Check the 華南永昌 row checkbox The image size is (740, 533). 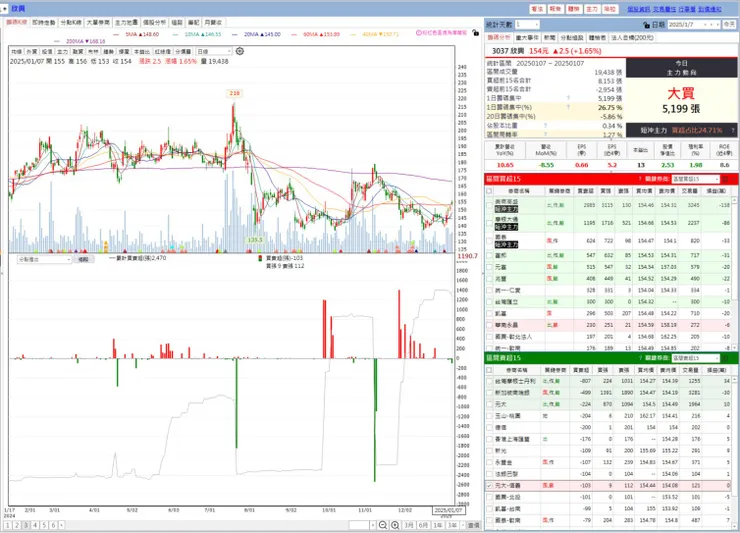tap(489, 325)
